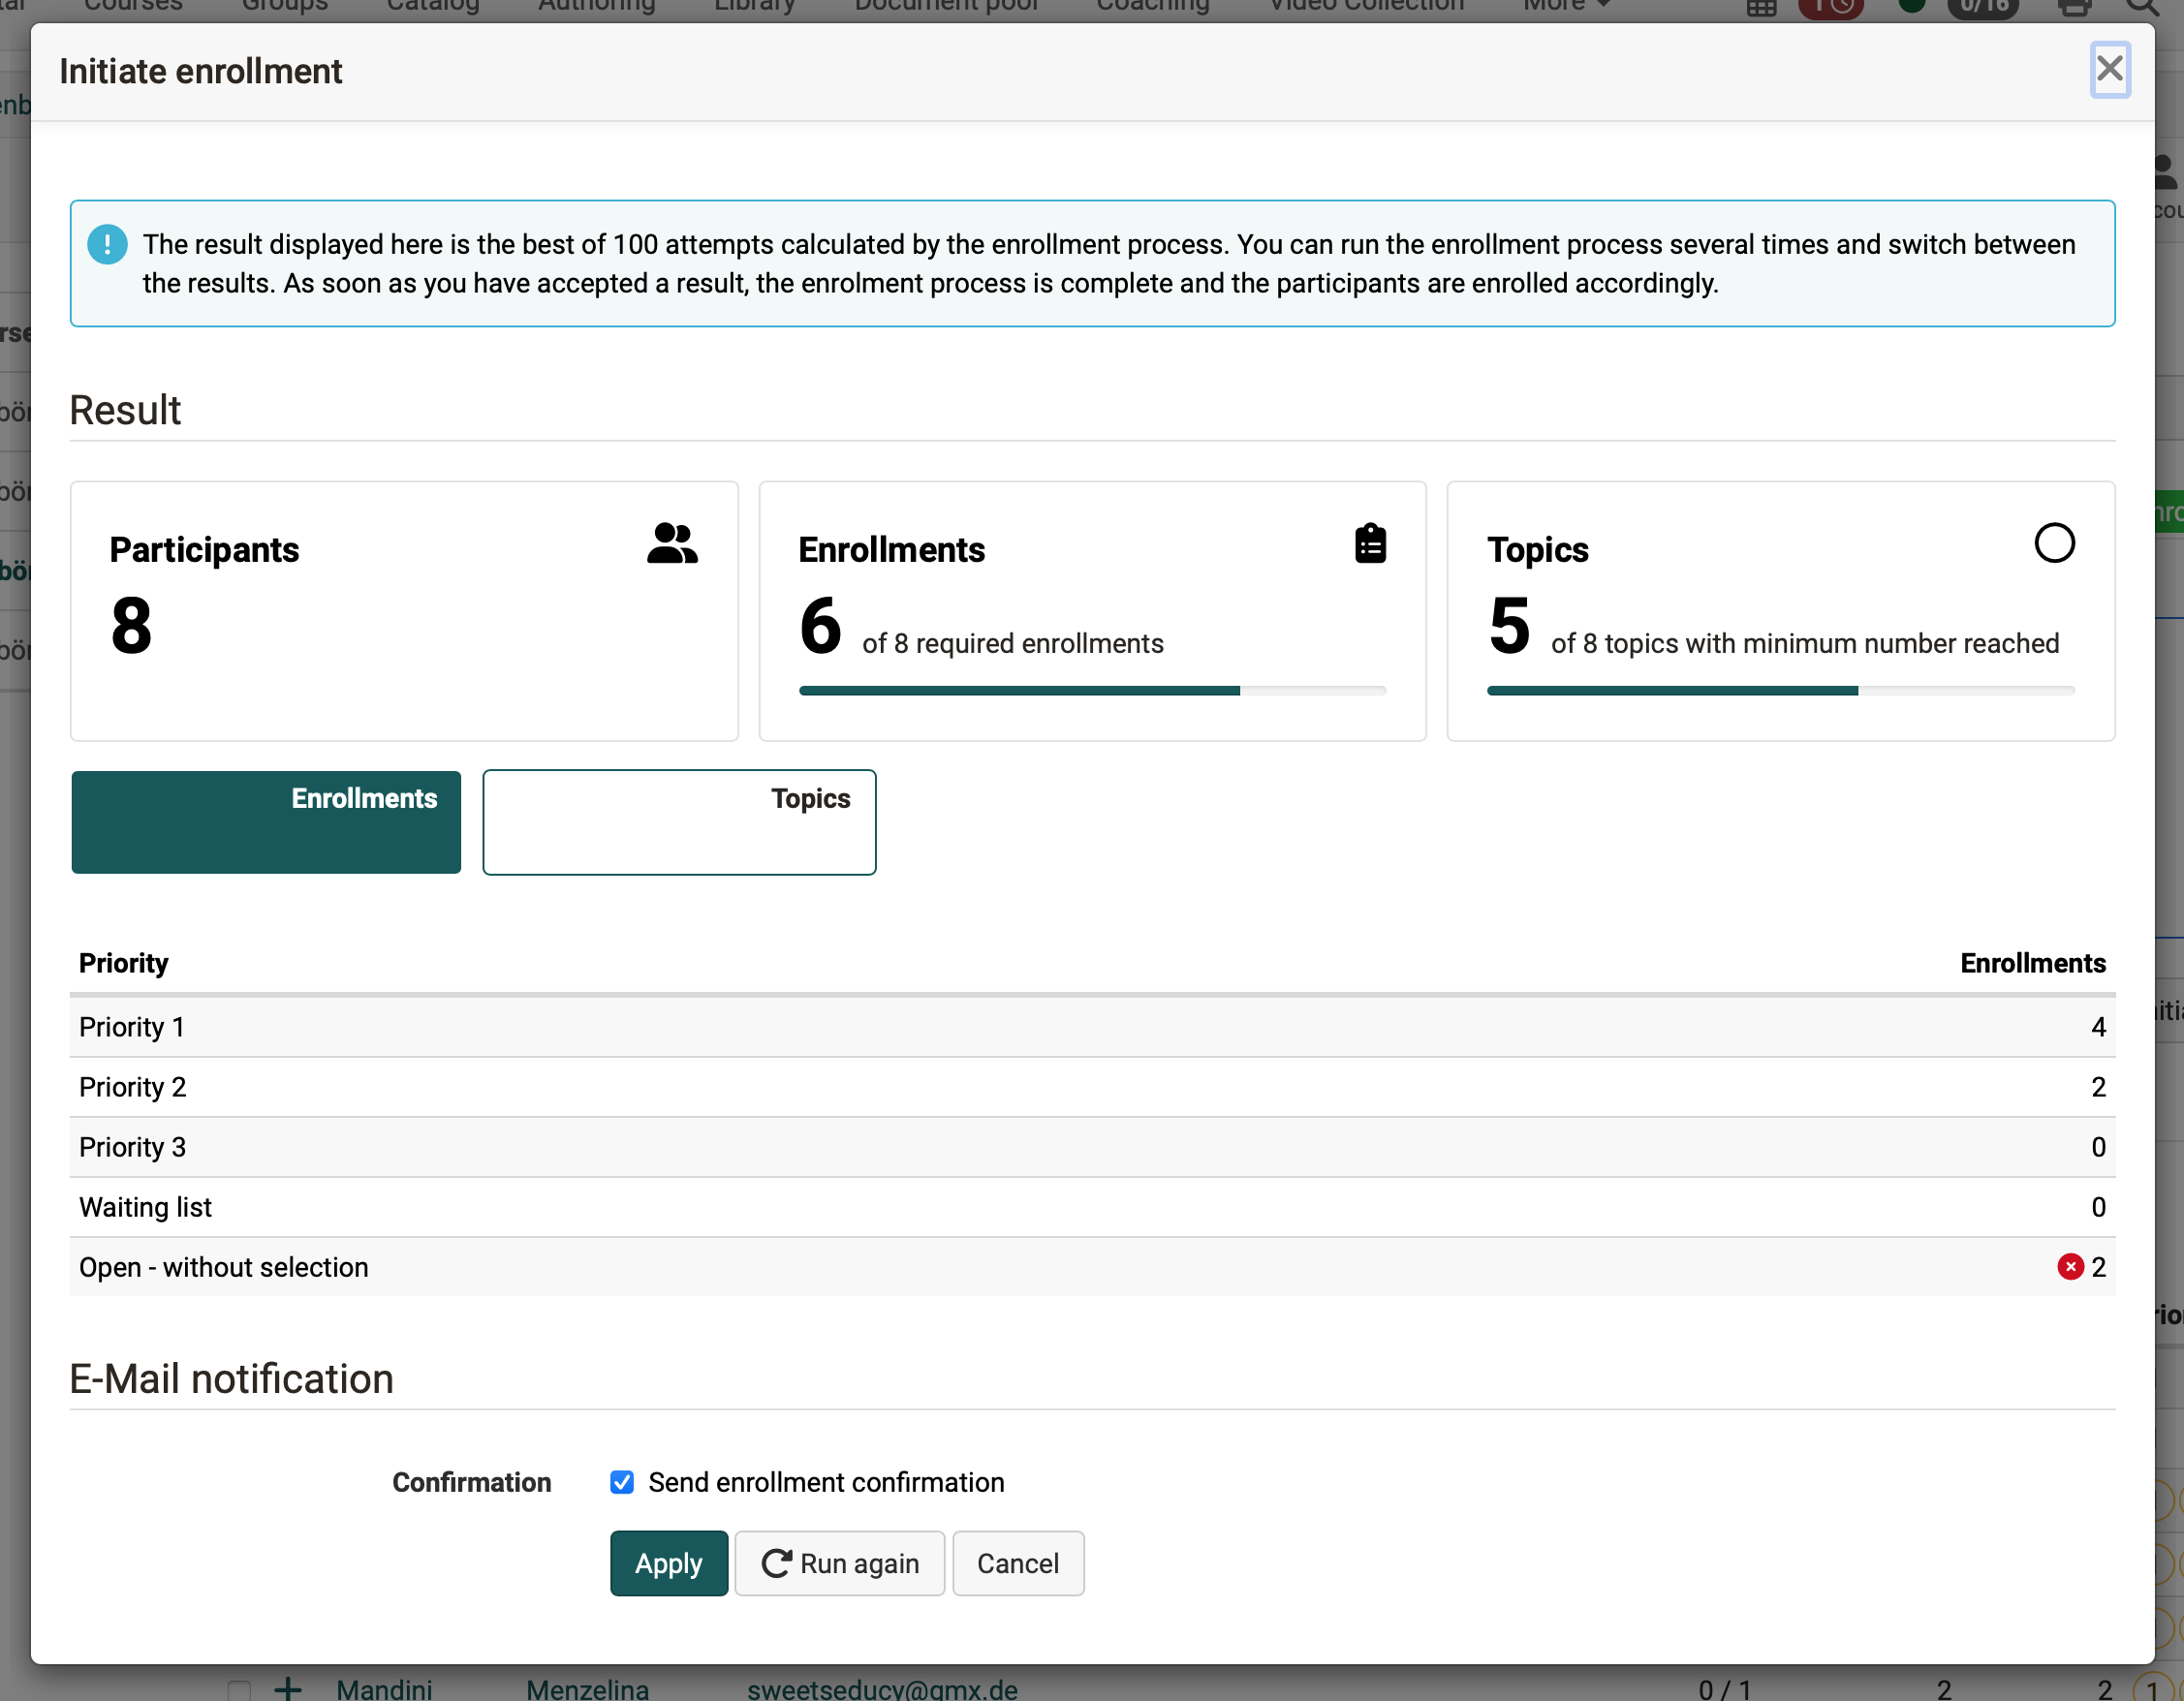This screenshot has width=2184, height=1701.
Task: Click the Cancel button
Action: 1017,1562
